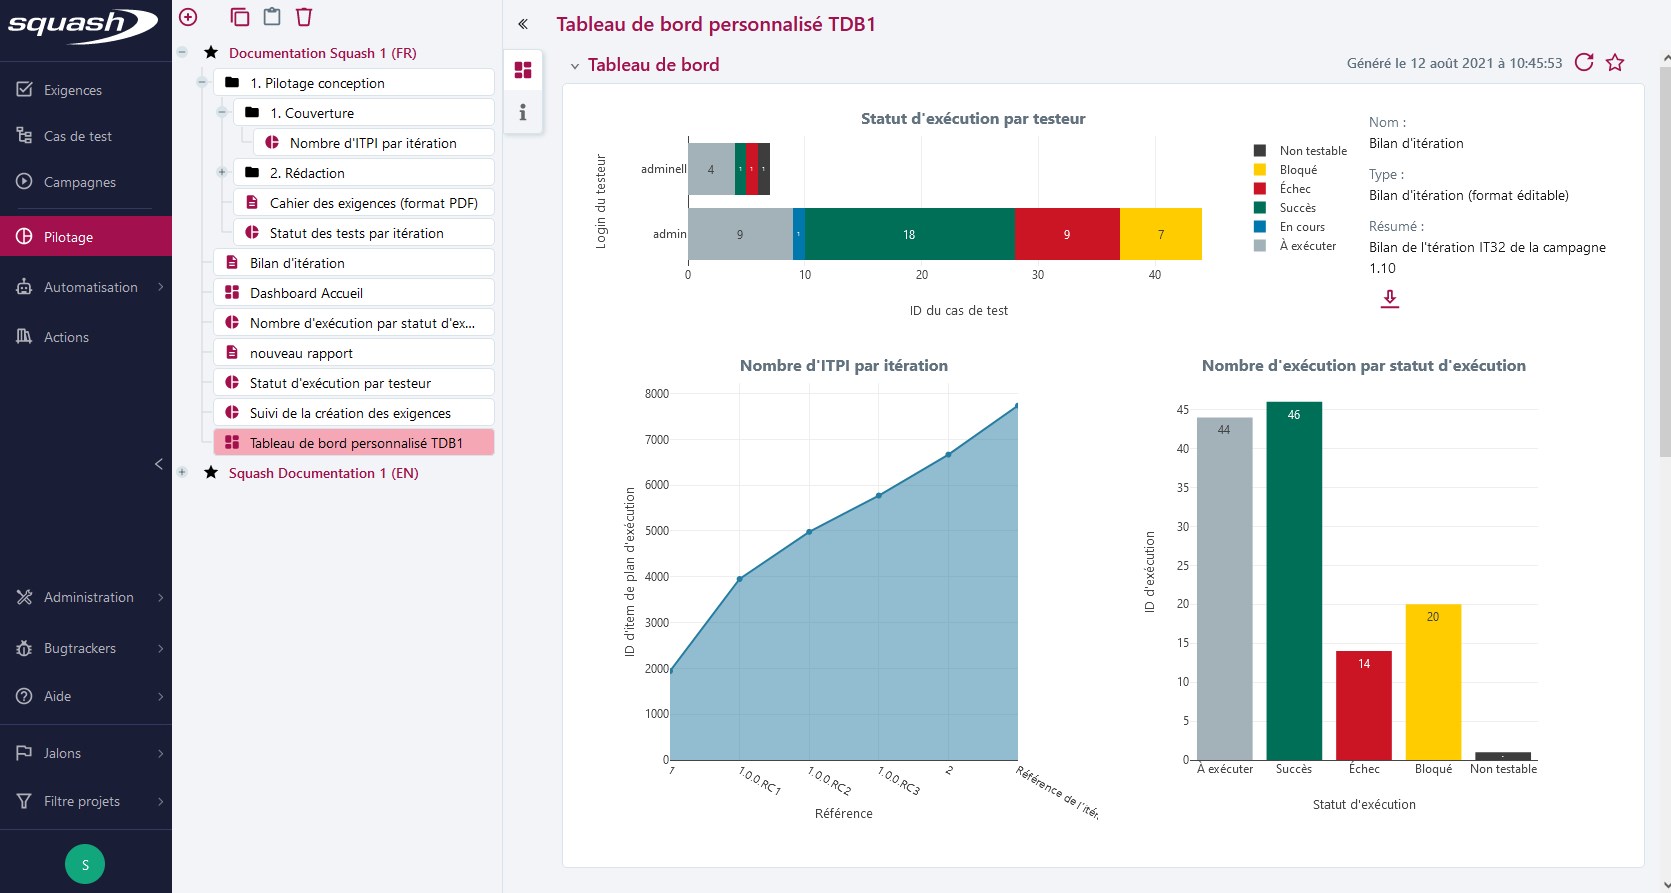
Task: Expand the 2. Rédaction folder
Action: click(x=222, y=173)
